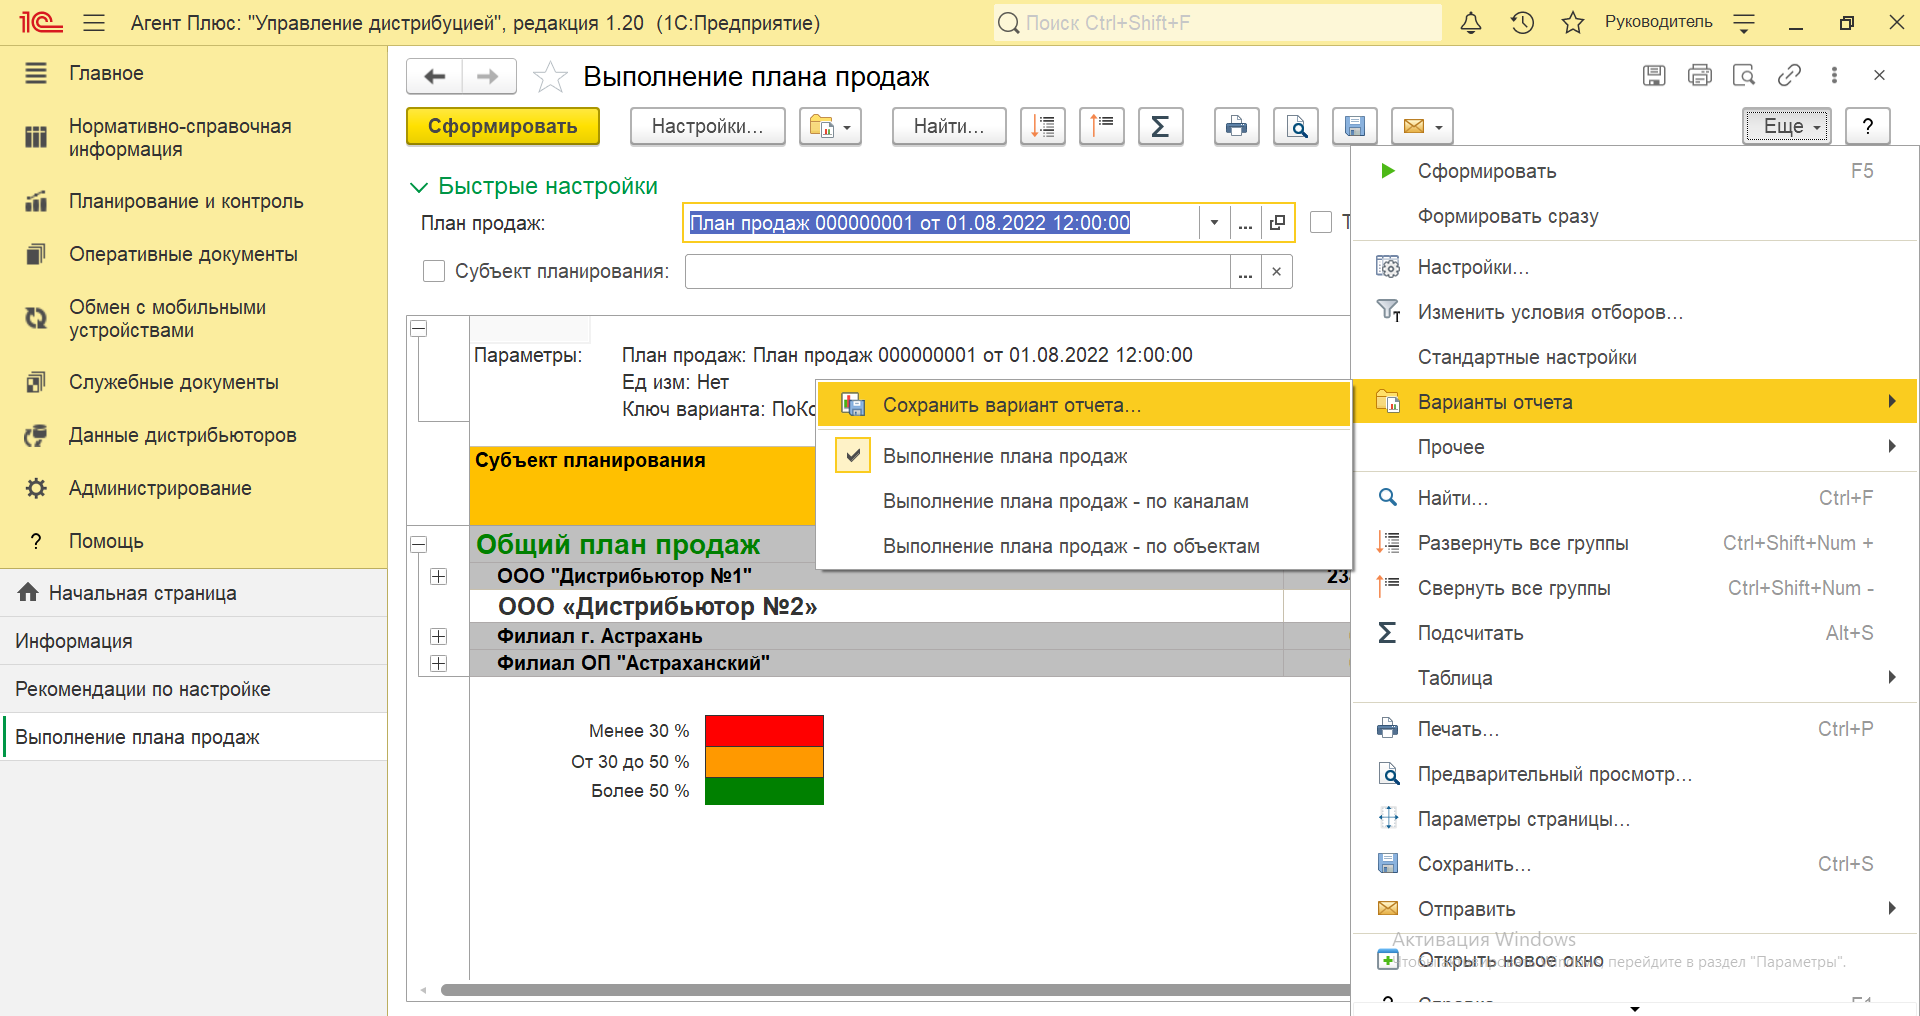The height and width of the screenshot is (1016, 1920).
Task: Open history clock icon in title bar
Action: click(x=1522, y=23)
